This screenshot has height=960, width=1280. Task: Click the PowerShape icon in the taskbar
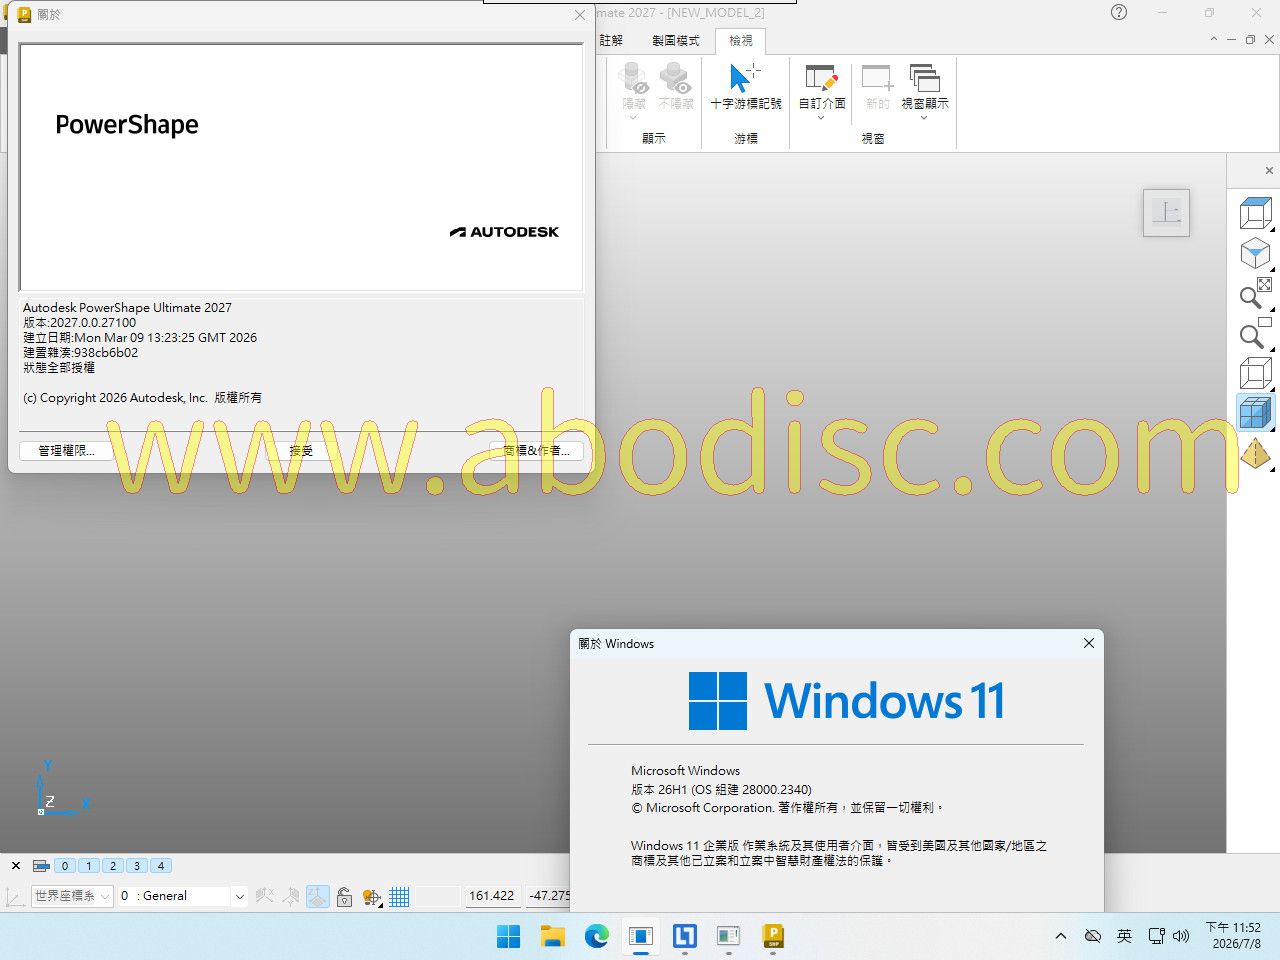(773, 936)
